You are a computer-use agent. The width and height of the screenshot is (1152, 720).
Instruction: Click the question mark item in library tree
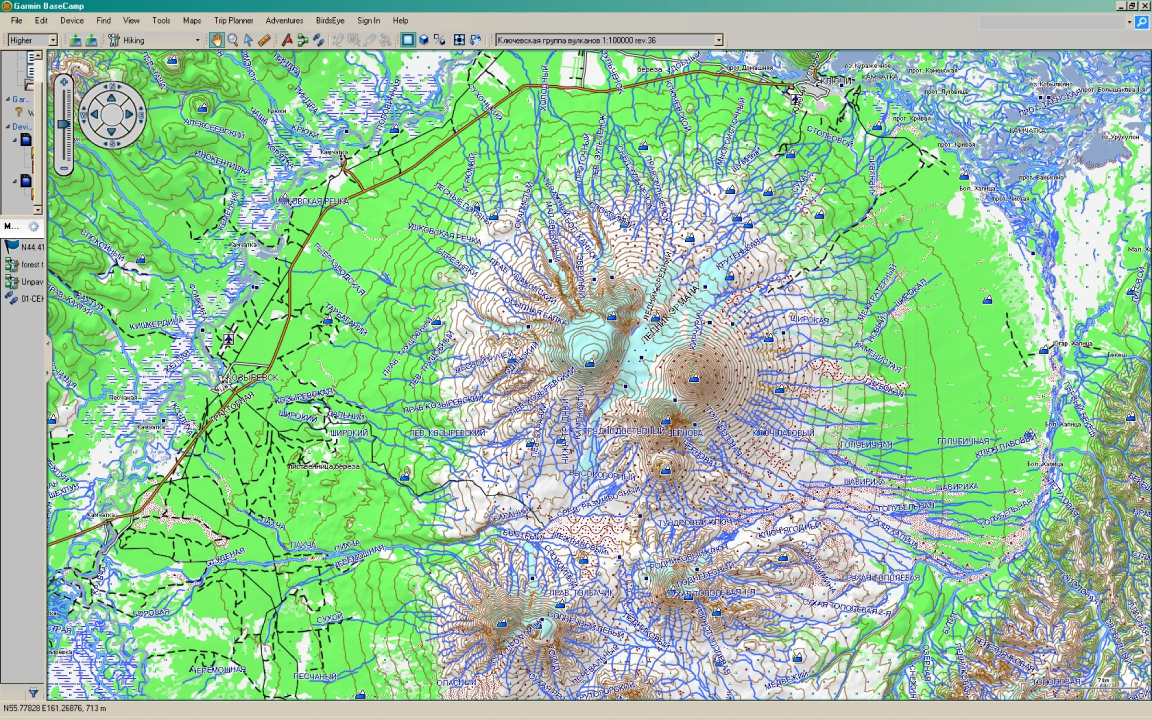(x=20, y=112)
